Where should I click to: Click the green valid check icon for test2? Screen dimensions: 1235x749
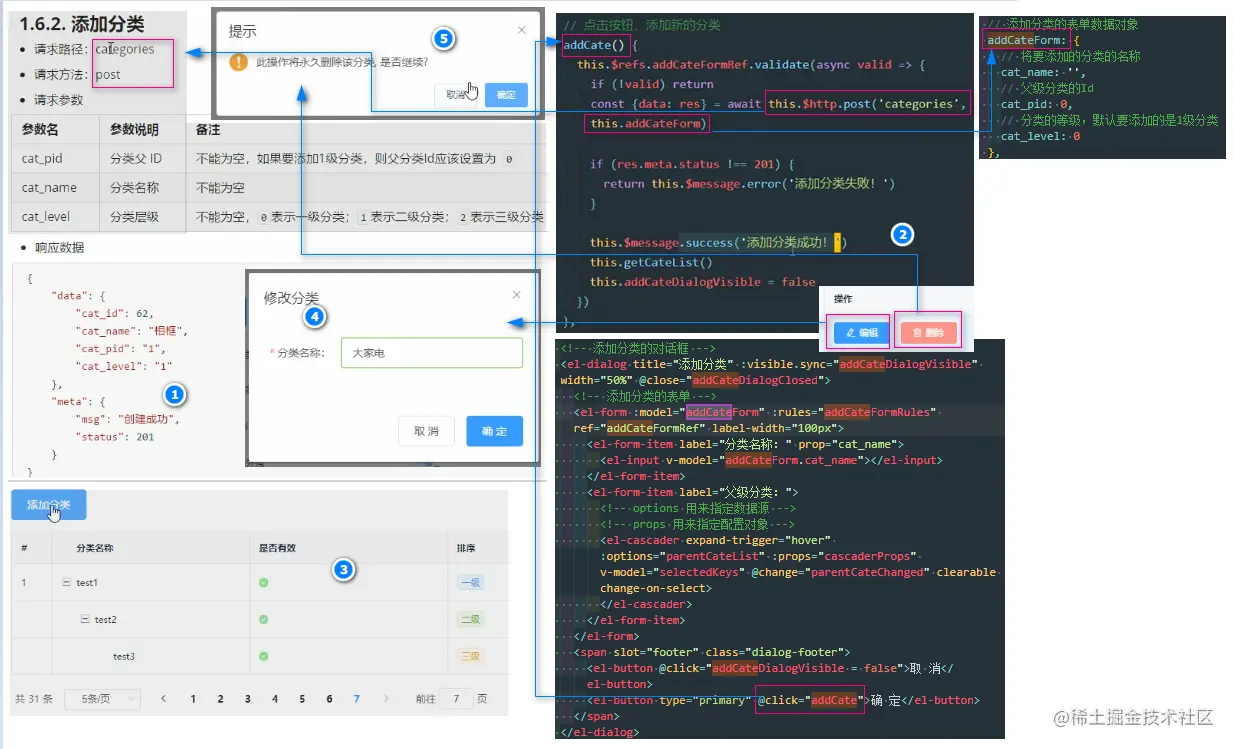point(263,619)
